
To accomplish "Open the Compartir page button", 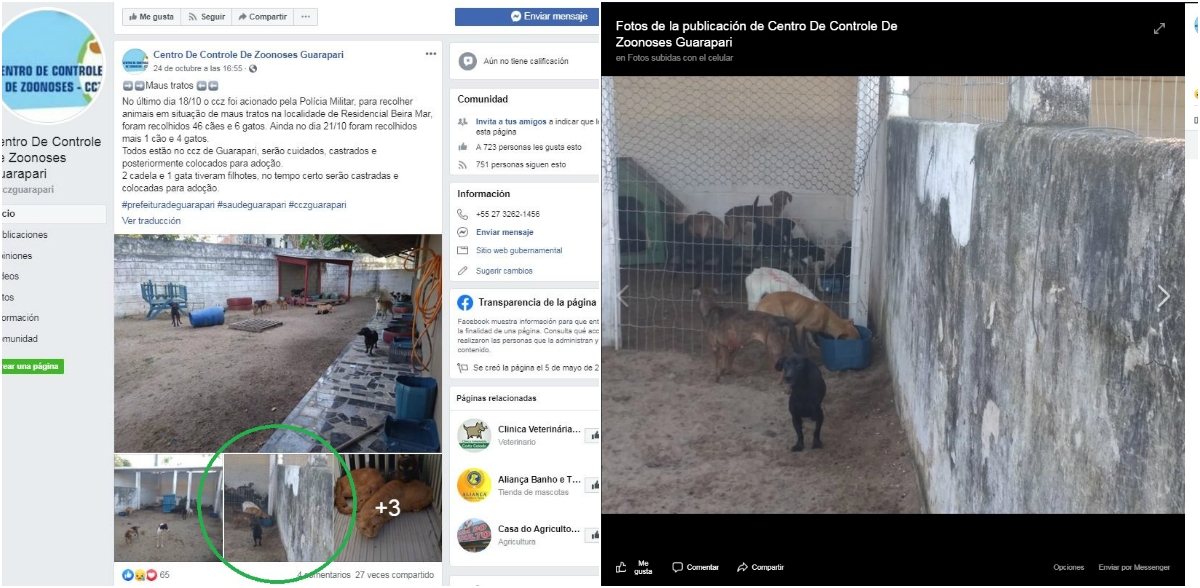I will tap(262, 17).
